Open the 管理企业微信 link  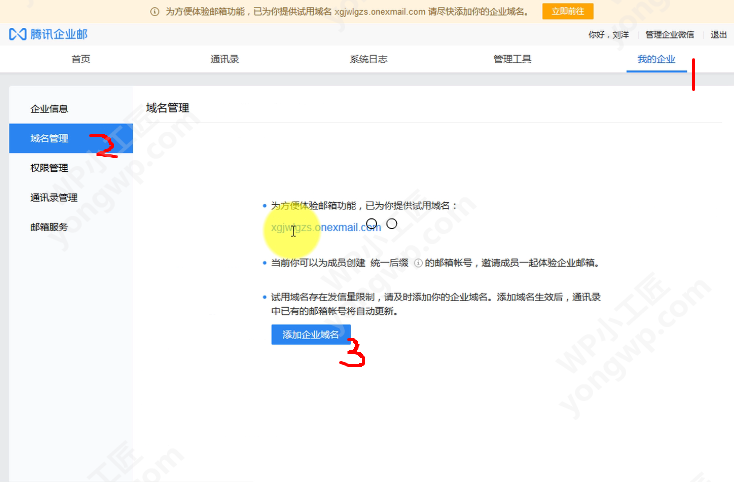(x=669, y=35)
